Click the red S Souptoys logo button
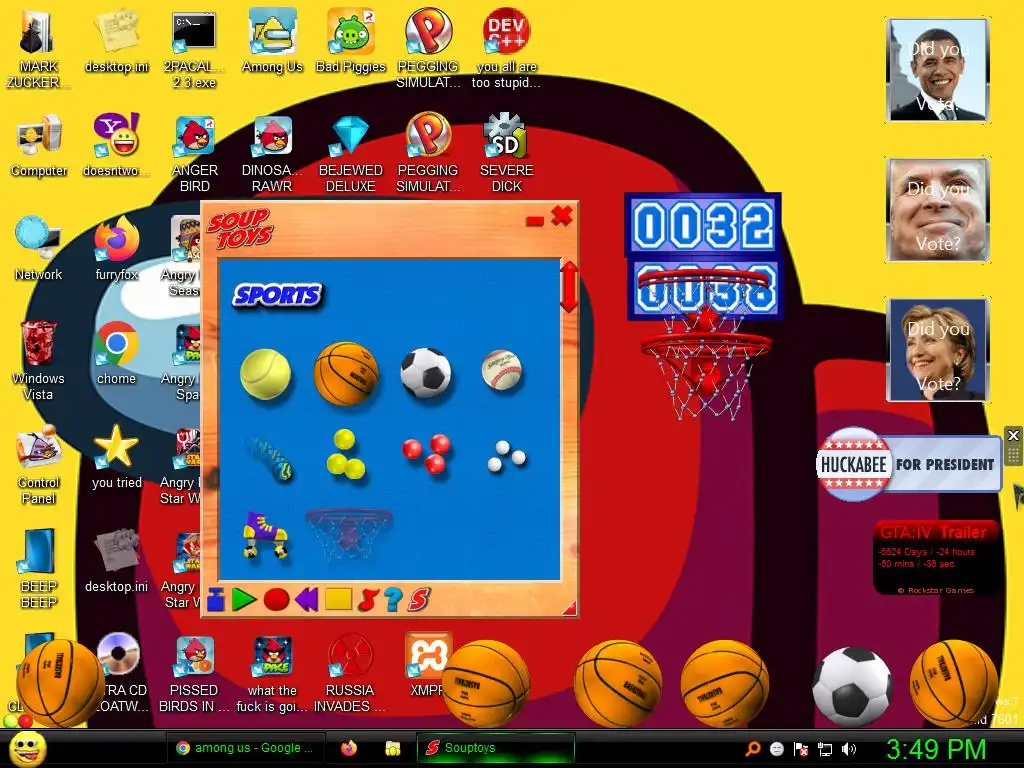The height and width of the screenshot is (768, 1024). click(419, 600)
